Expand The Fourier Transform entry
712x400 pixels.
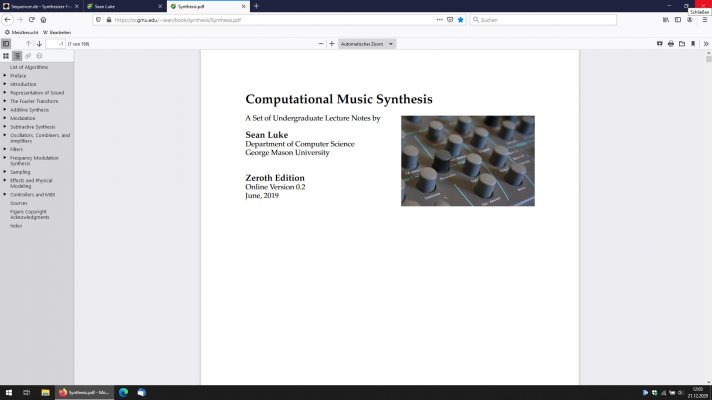5,101
